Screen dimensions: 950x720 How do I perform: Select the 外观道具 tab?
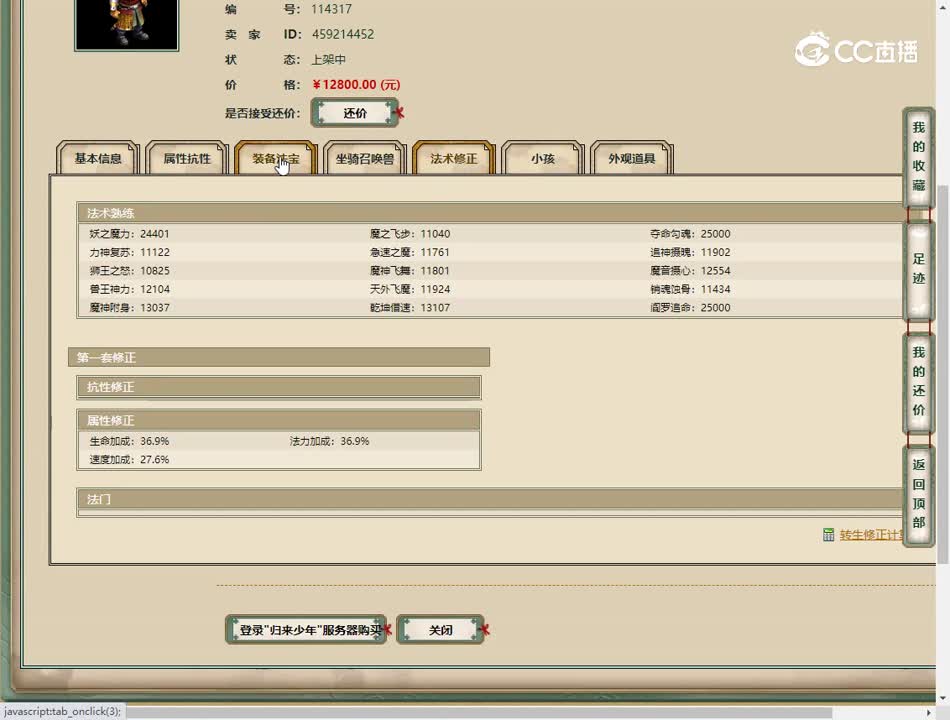632,158
